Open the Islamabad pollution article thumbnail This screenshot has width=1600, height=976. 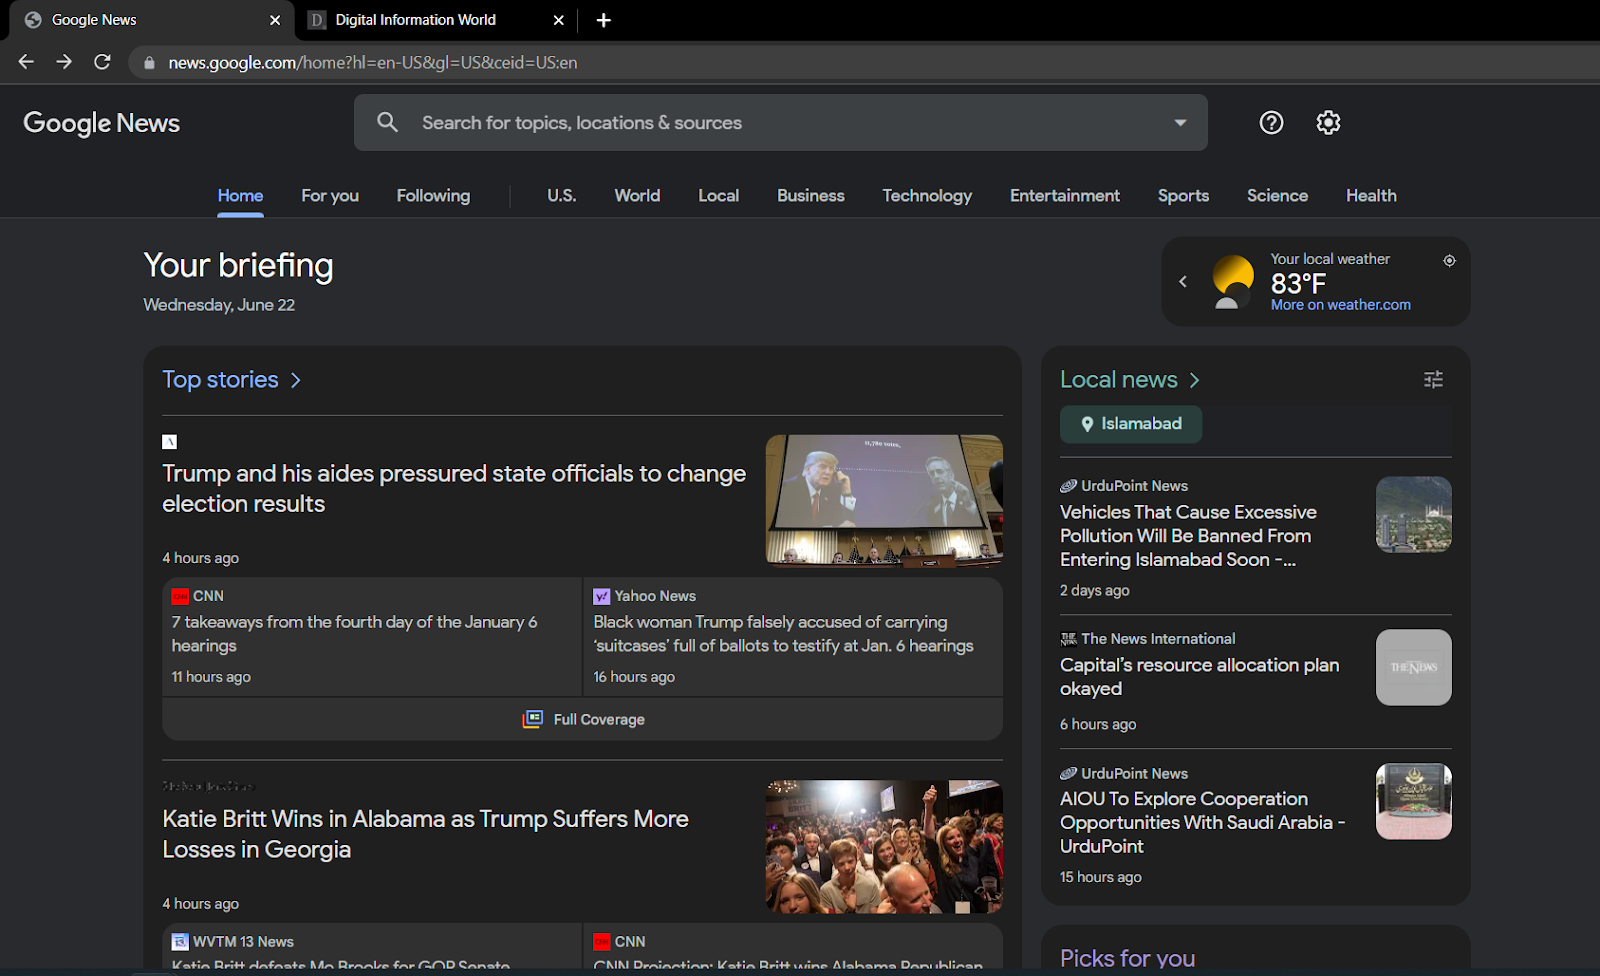click(x=1414, y=514)
